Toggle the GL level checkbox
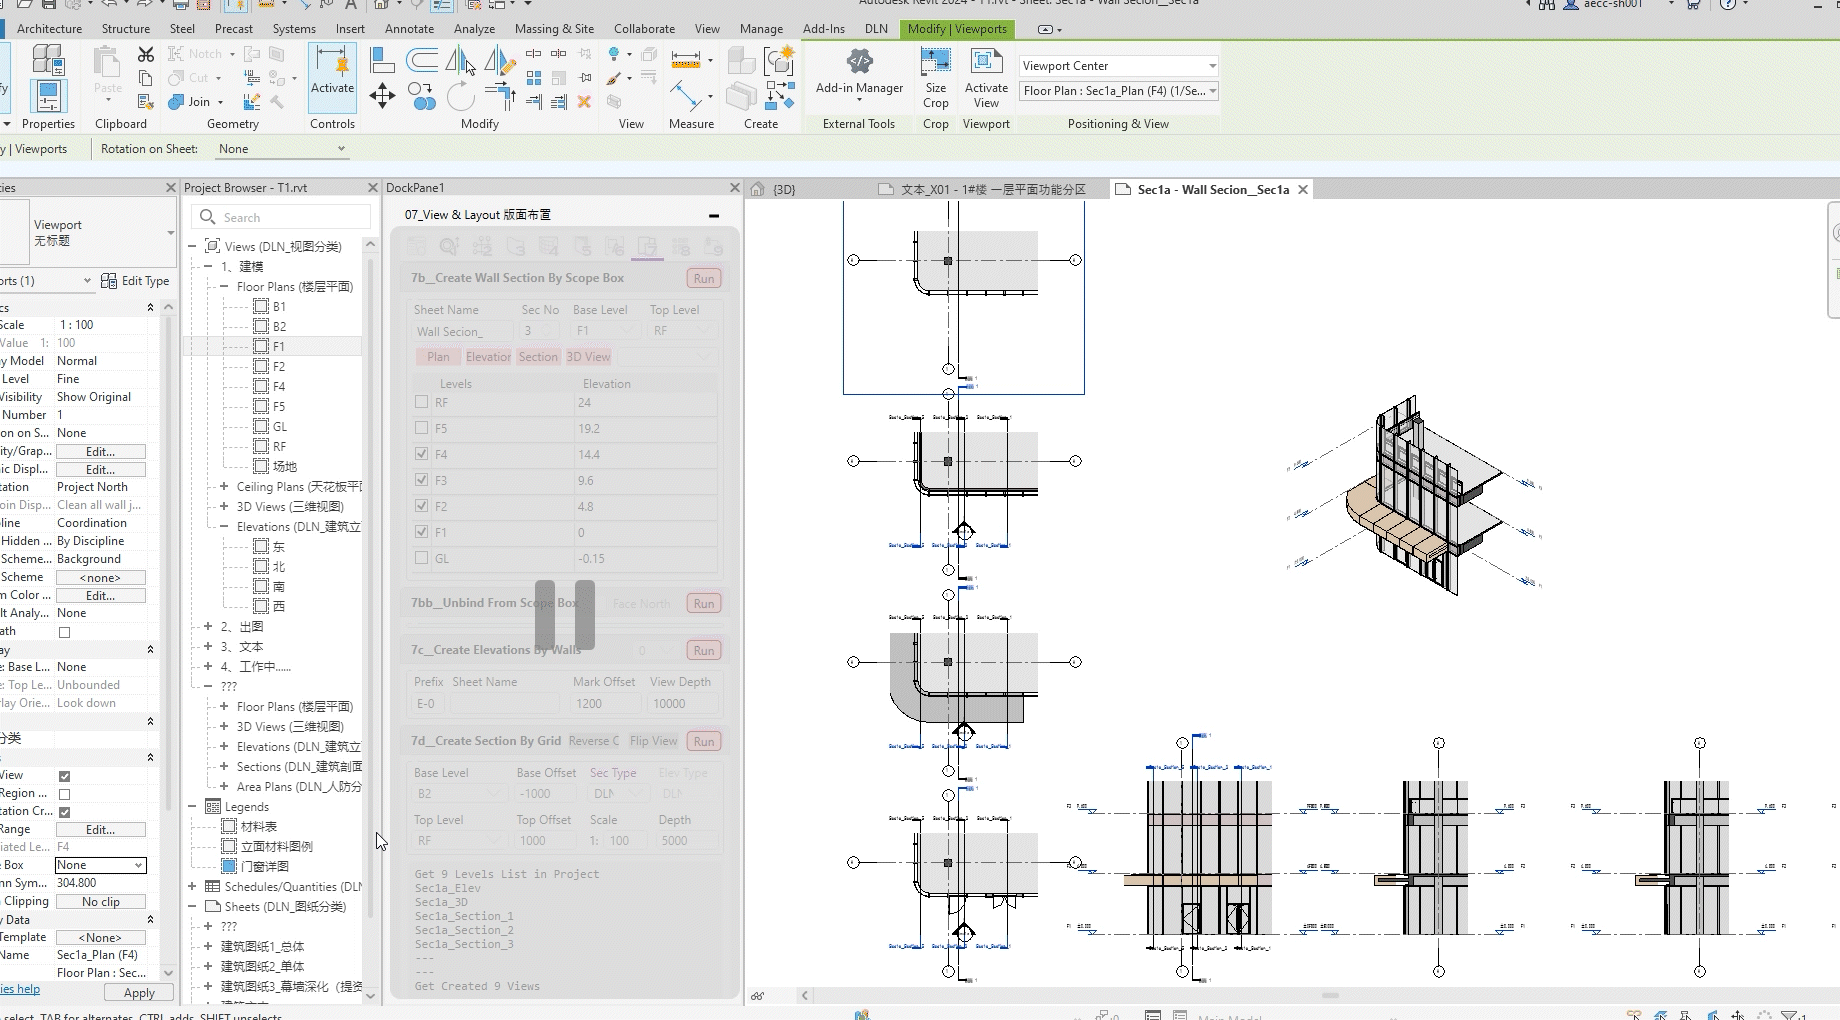The width and height of the screenshot is (1840, 1020). [421, 558]
